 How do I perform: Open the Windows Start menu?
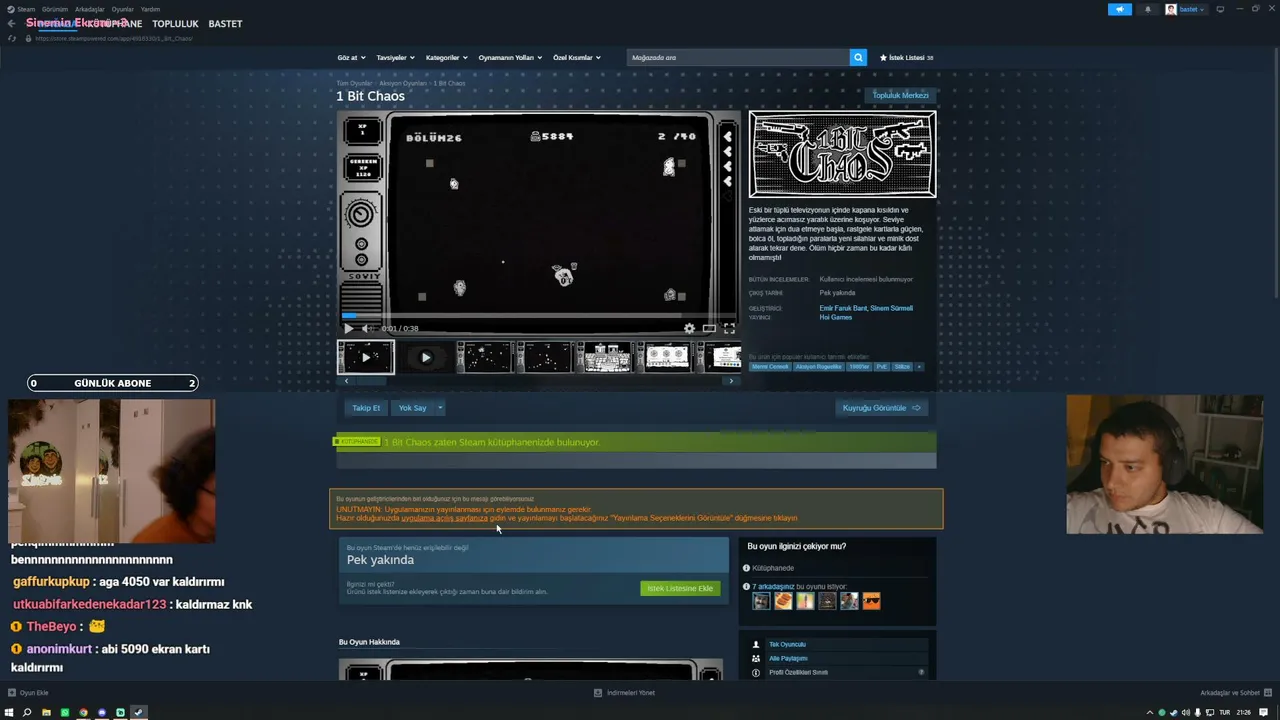[x=9, y=713]
